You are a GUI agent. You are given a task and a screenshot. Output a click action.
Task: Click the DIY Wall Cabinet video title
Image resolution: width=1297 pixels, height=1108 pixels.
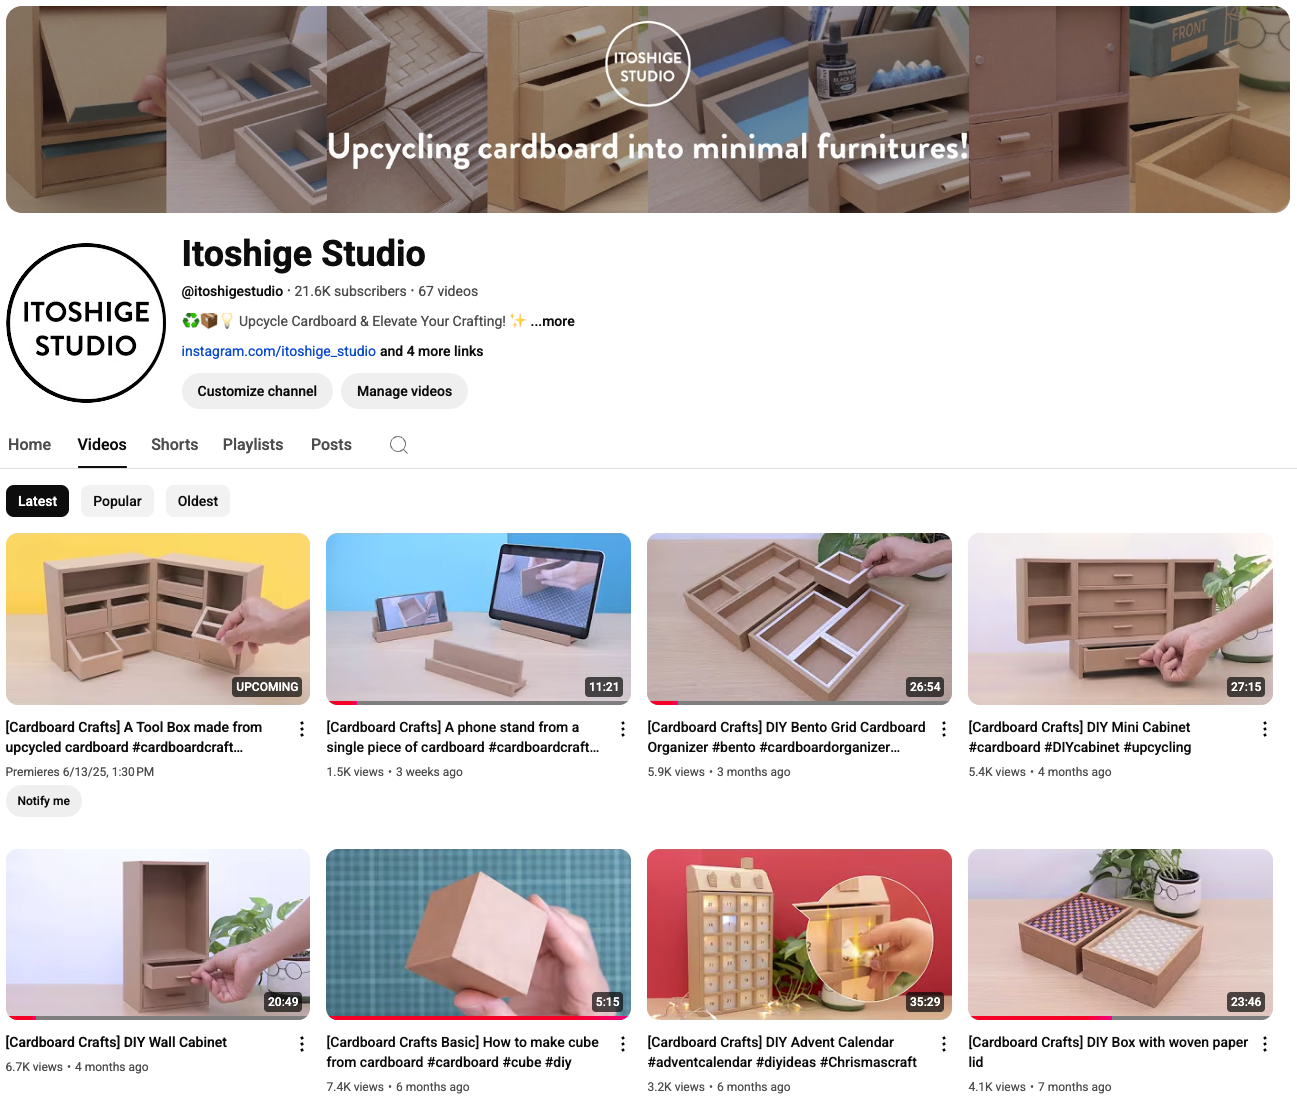(x=117, y=1042)
